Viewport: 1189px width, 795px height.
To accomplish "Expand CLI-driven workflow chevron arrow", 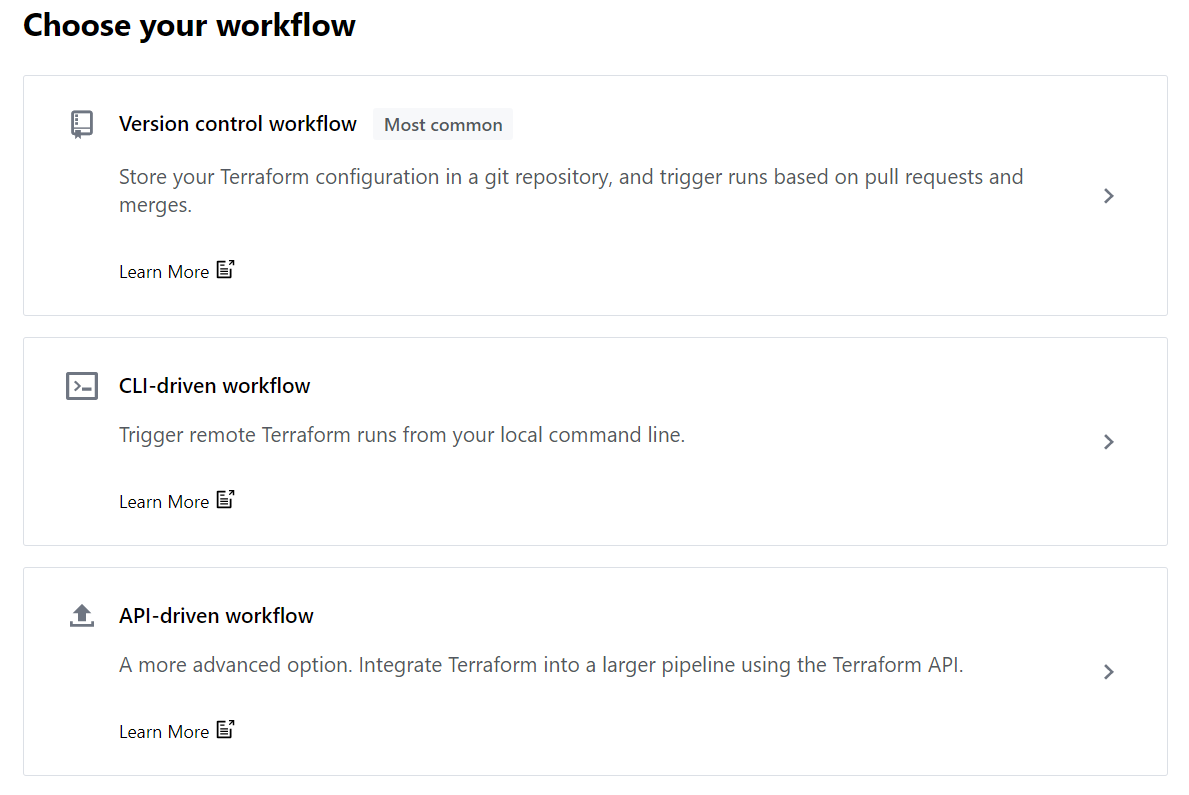I will click(x=1108, y=442).
